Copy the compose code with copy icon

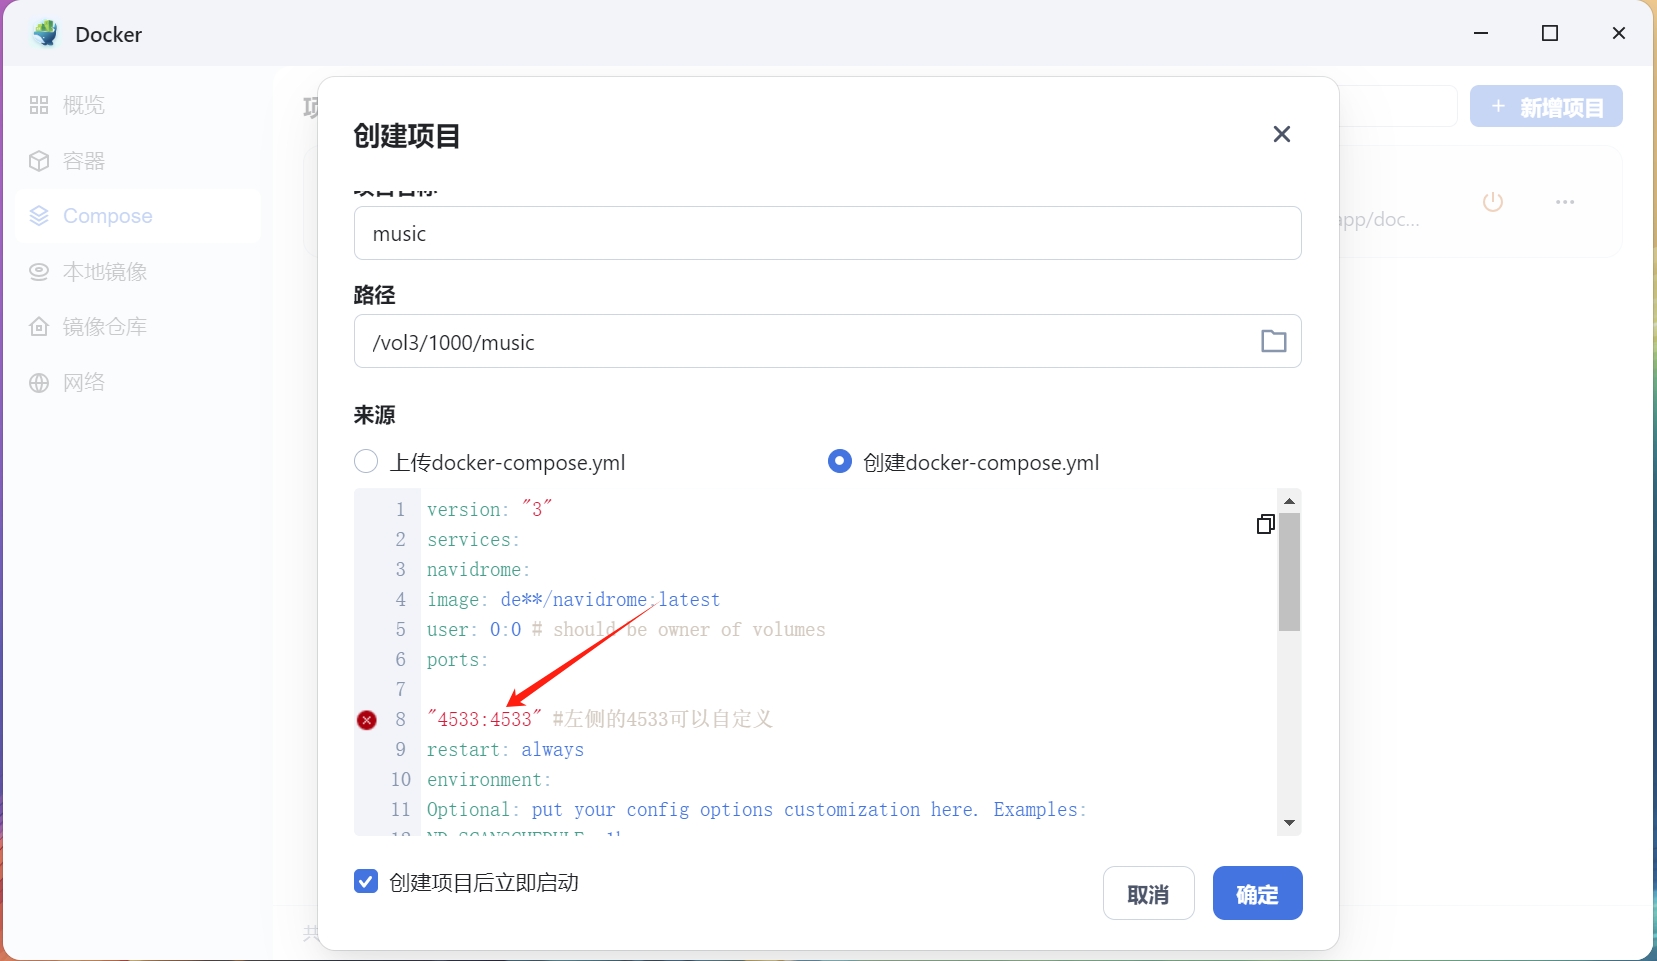click(1265, 524)
